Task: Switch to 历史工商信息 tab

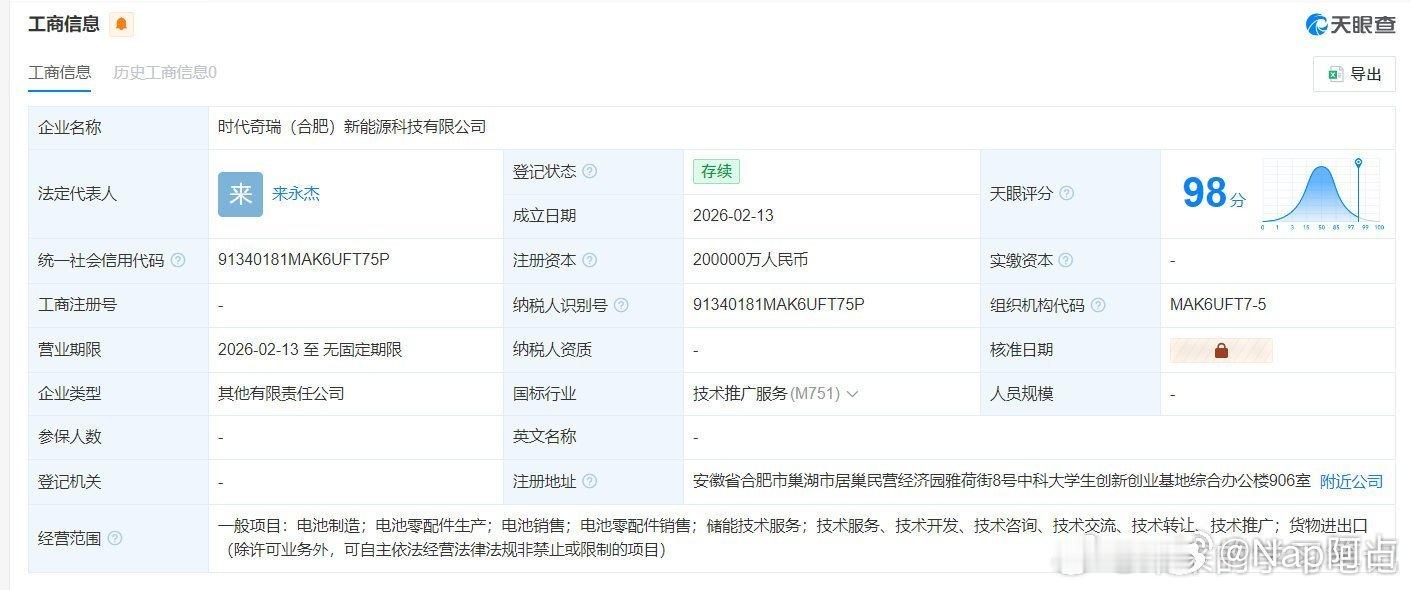Action: pos(165,72)
